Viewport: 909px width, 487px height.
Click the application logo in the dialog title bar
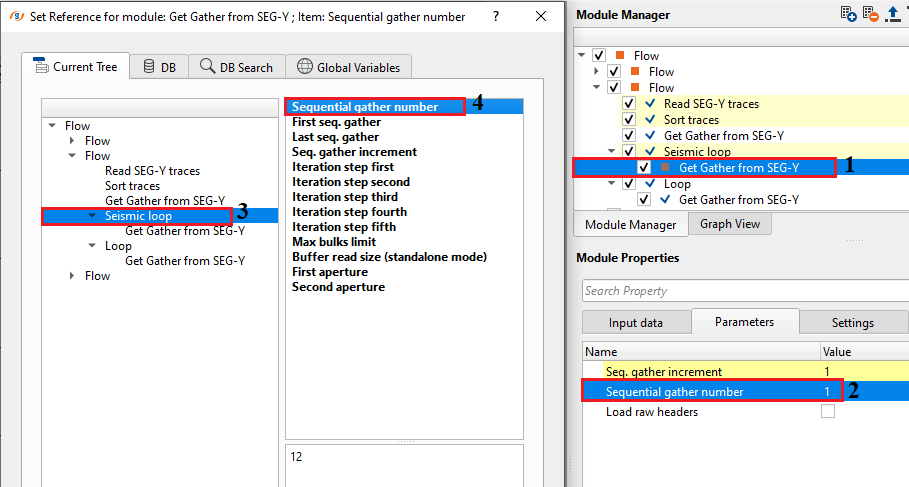coord(17,16)
